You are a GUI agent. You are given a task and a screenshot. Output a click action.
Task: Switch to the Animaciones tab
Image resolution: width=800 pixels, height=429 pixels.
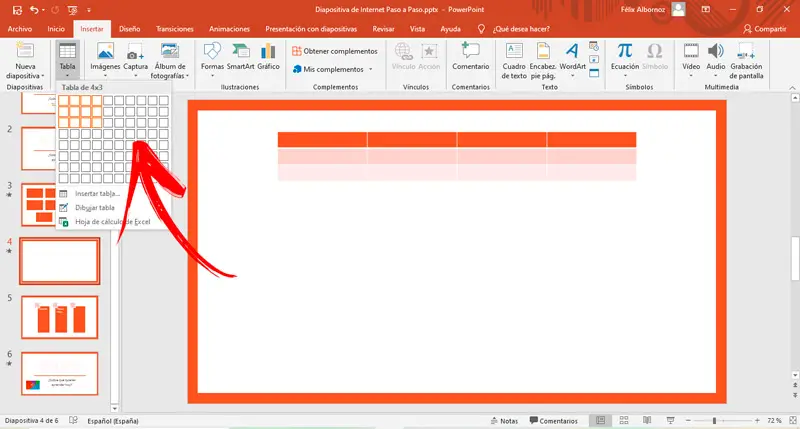coord(229,29)
